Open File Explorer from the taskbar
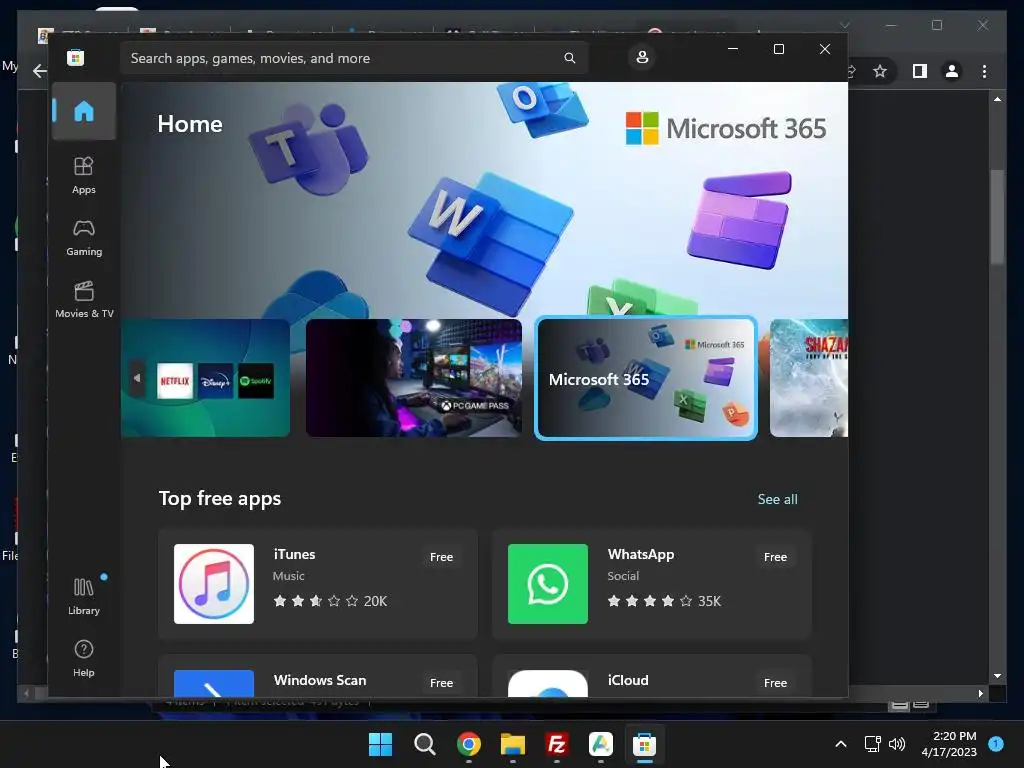This screenshot has height=768, width=1024. [513, 744]
